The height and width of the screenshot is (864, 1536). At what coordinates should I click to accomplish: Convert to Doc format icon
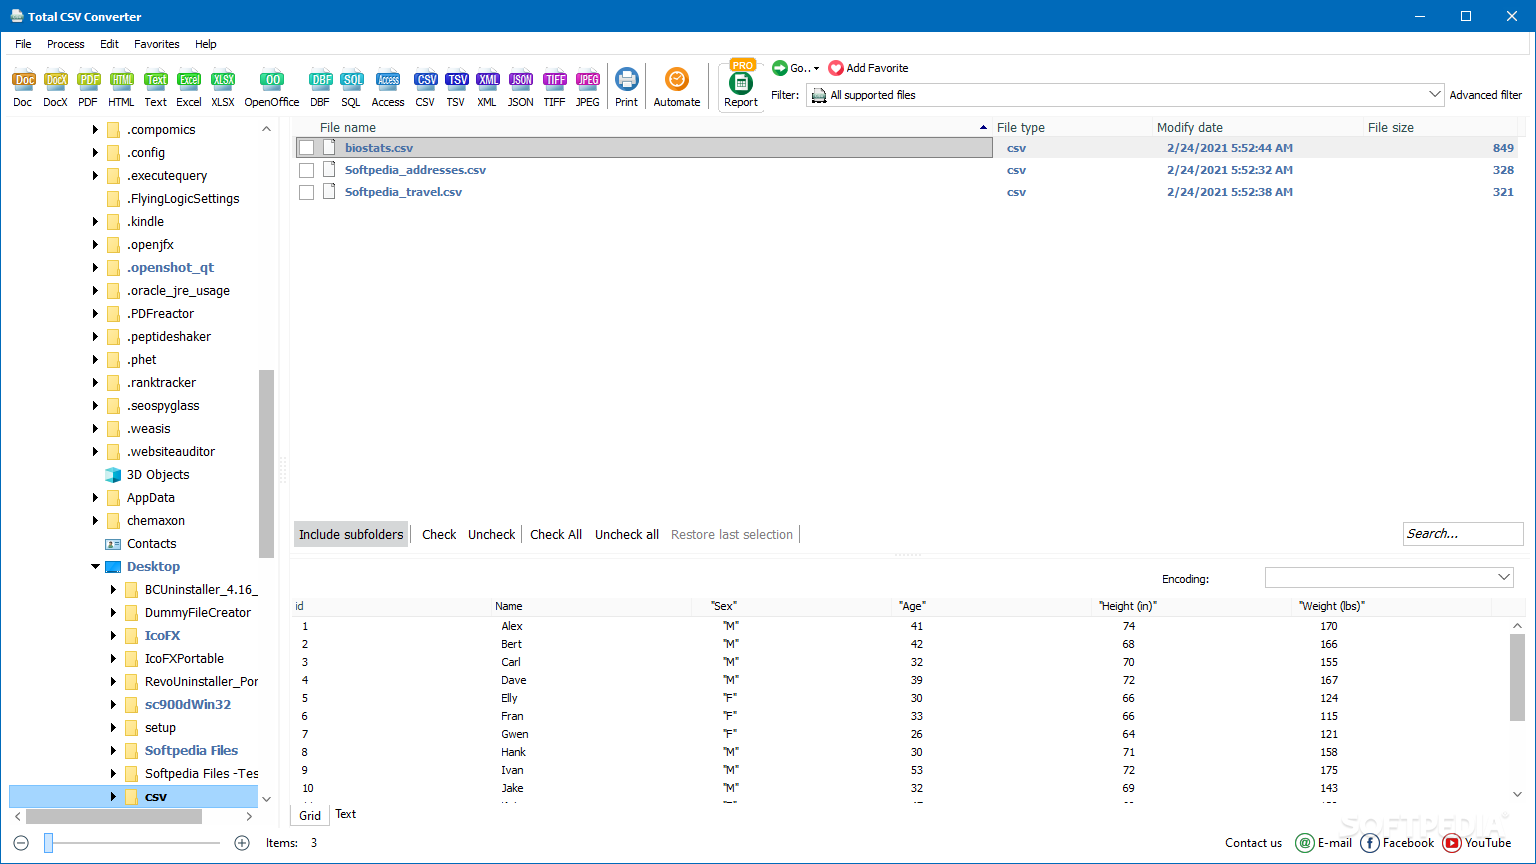coord(23,88)
